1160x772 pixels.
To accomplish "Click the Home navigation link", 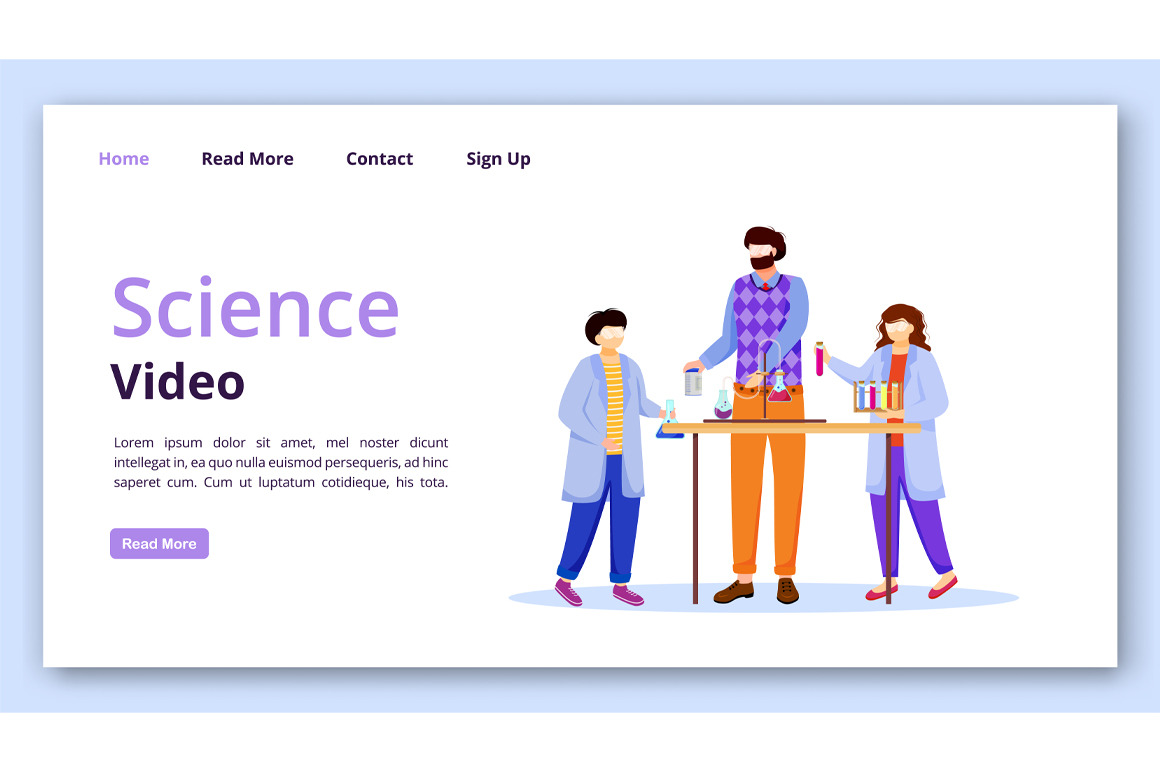I will (x=123, y=159).
